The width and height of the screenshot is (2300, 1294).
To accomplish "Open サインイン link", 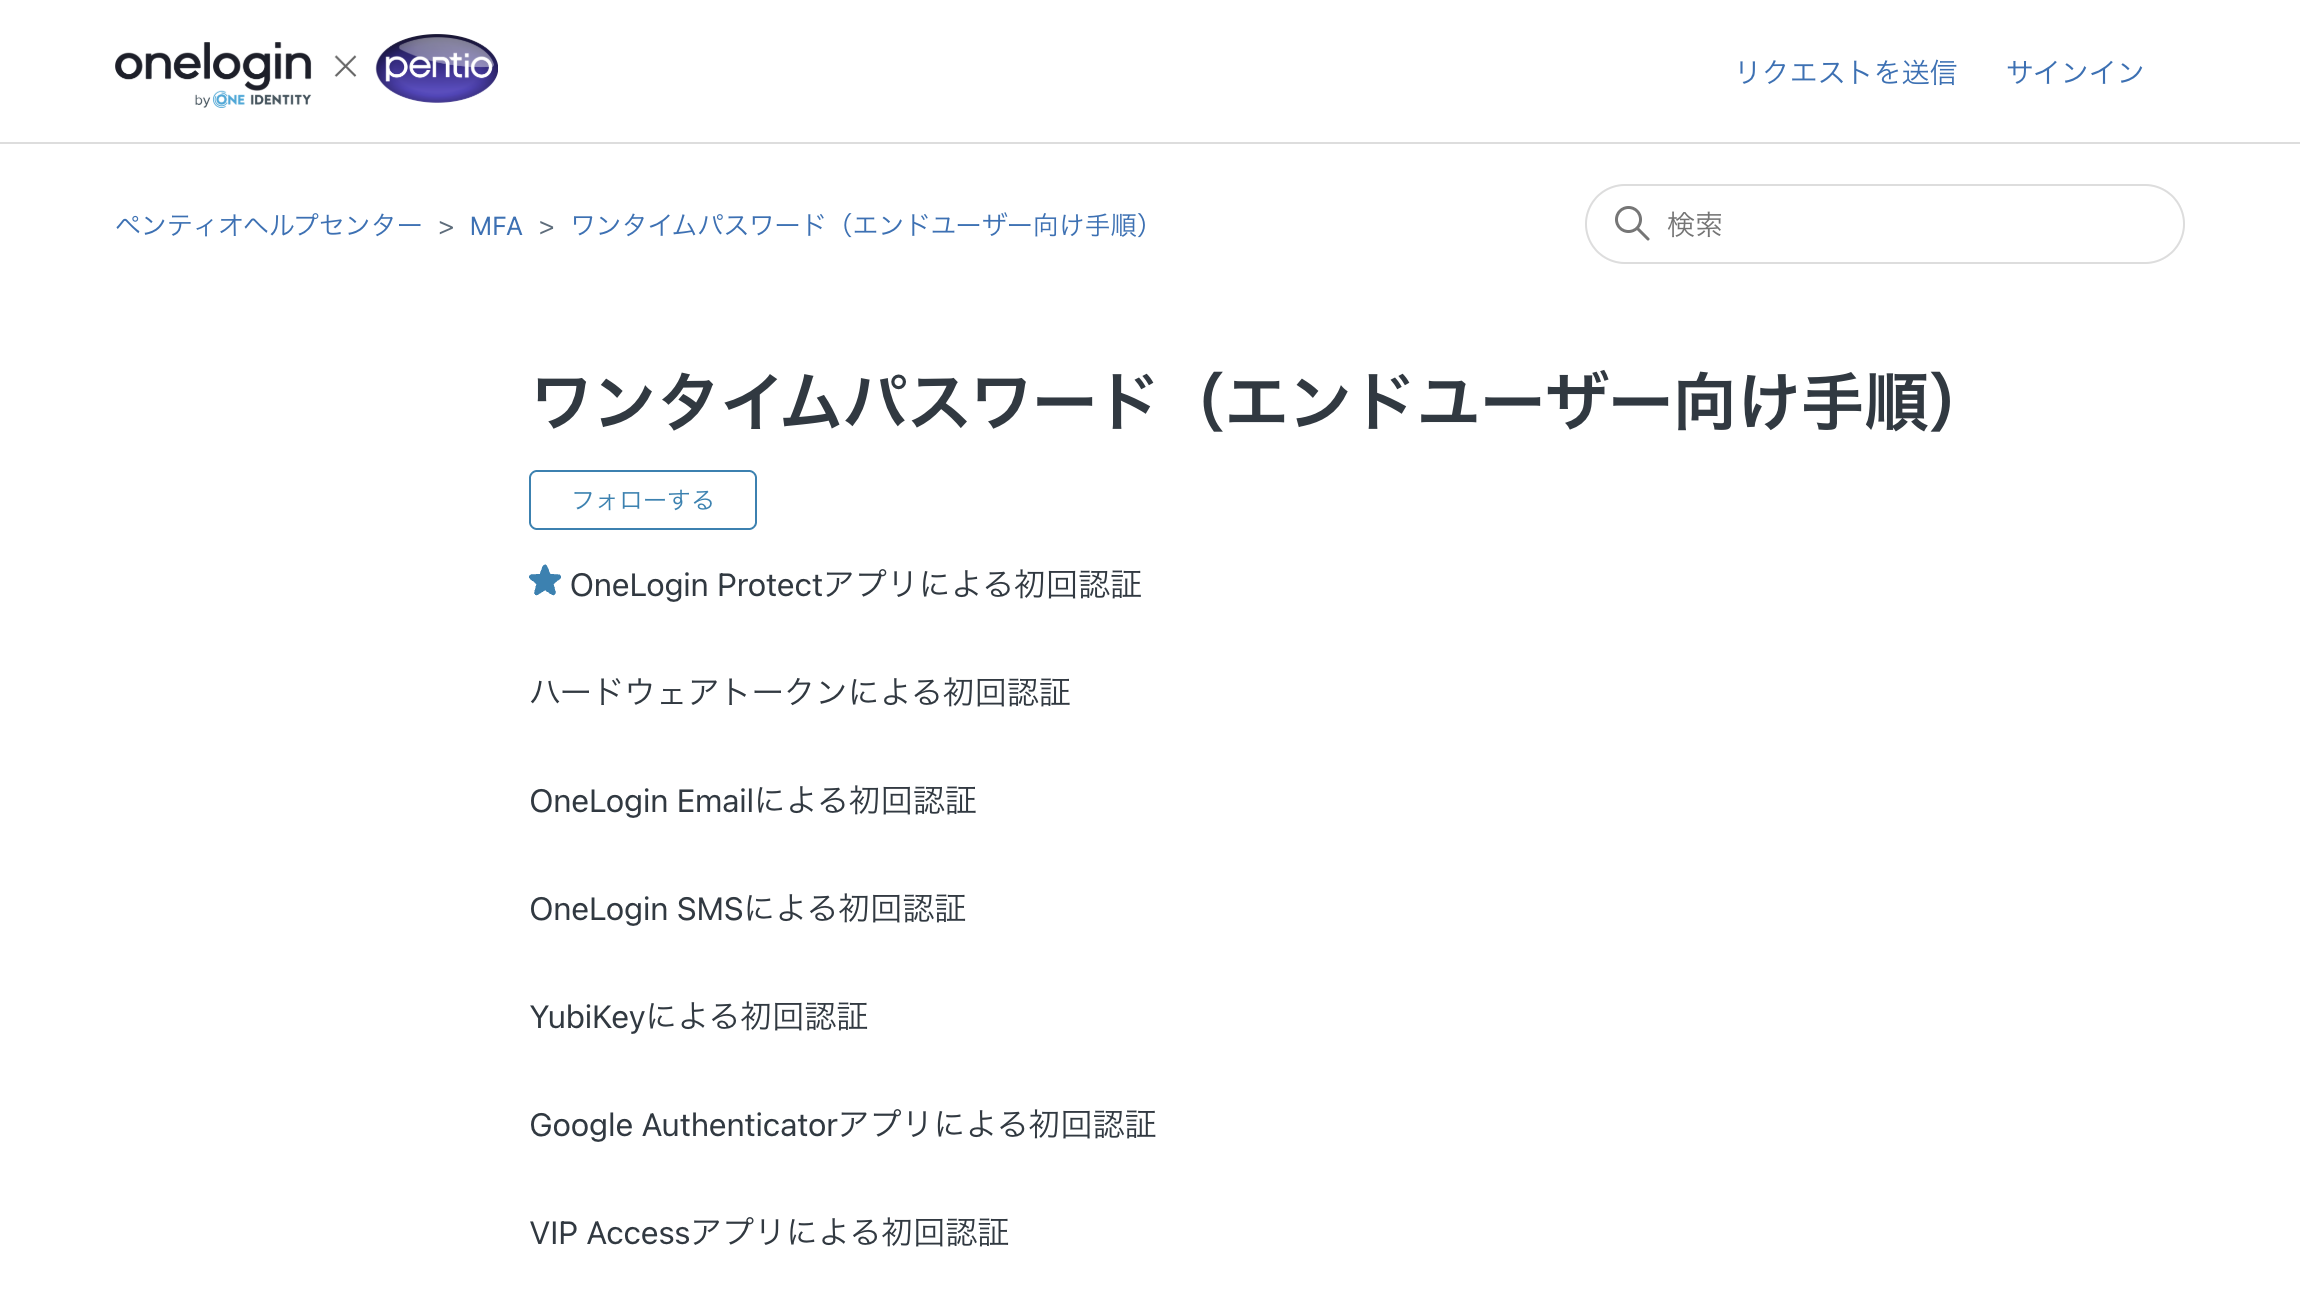I will pos(2075,72).
